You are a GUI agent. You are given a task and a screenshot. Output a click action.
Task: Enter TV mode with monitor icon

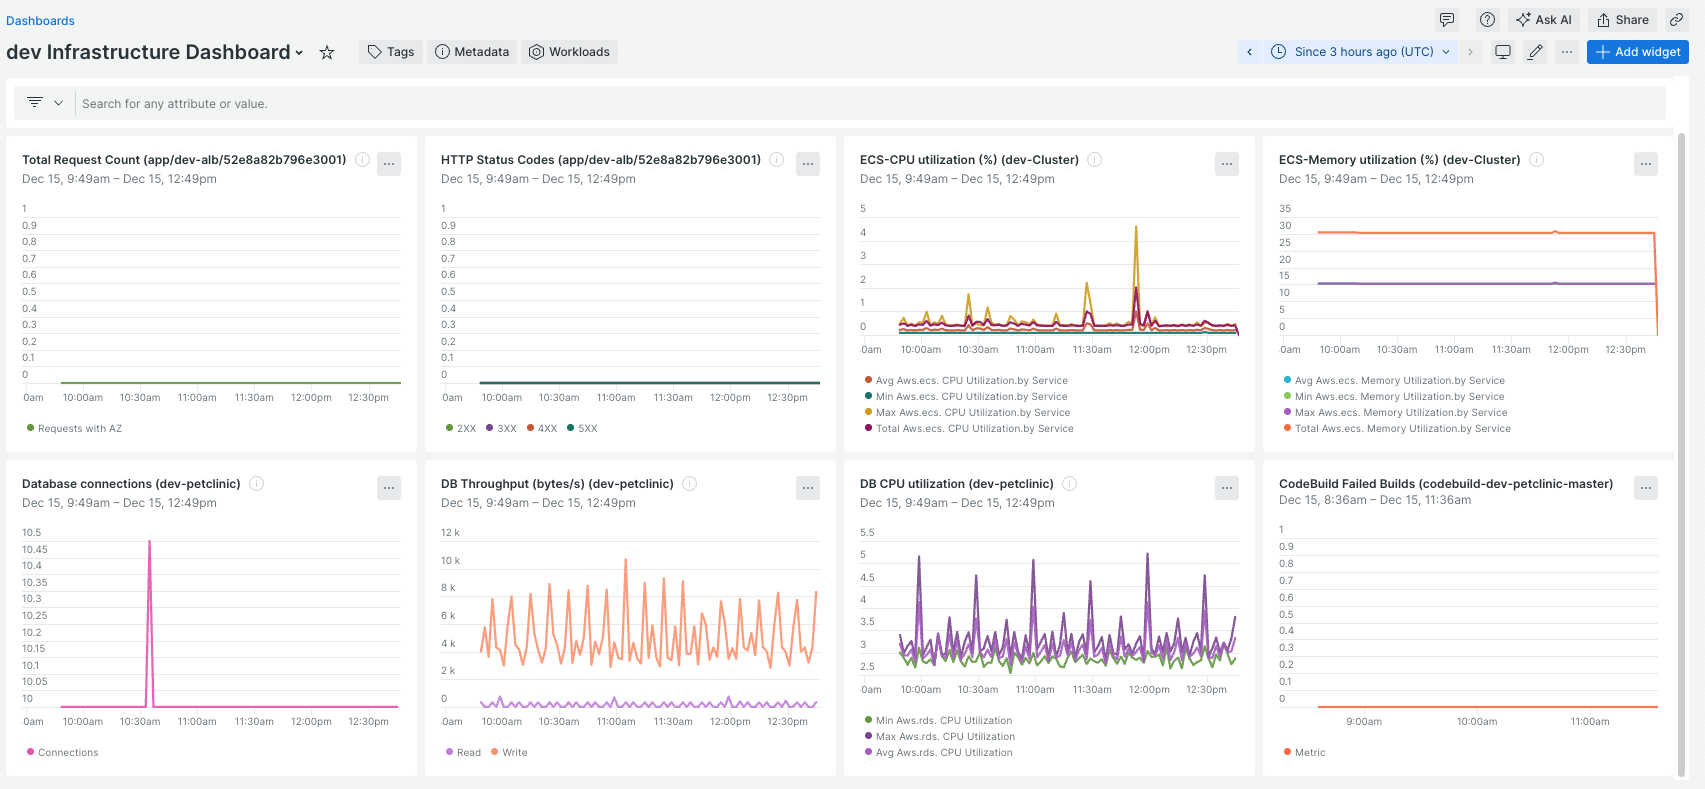[1502, 52]
